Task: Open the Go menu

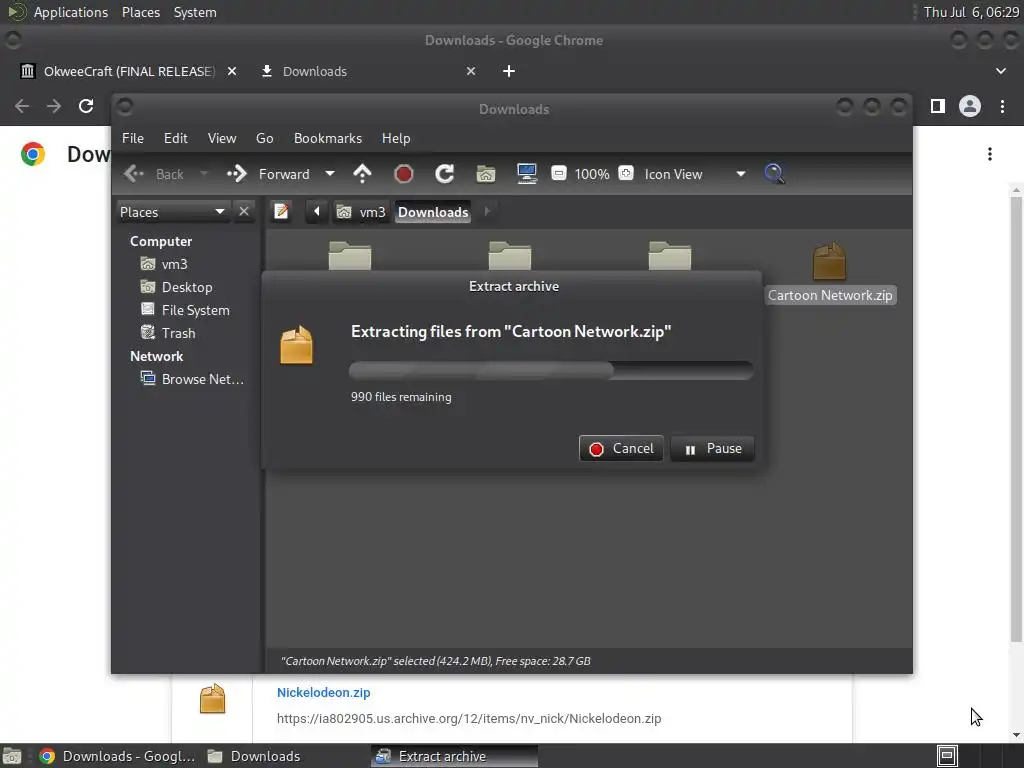Action: tap(264, 138)
